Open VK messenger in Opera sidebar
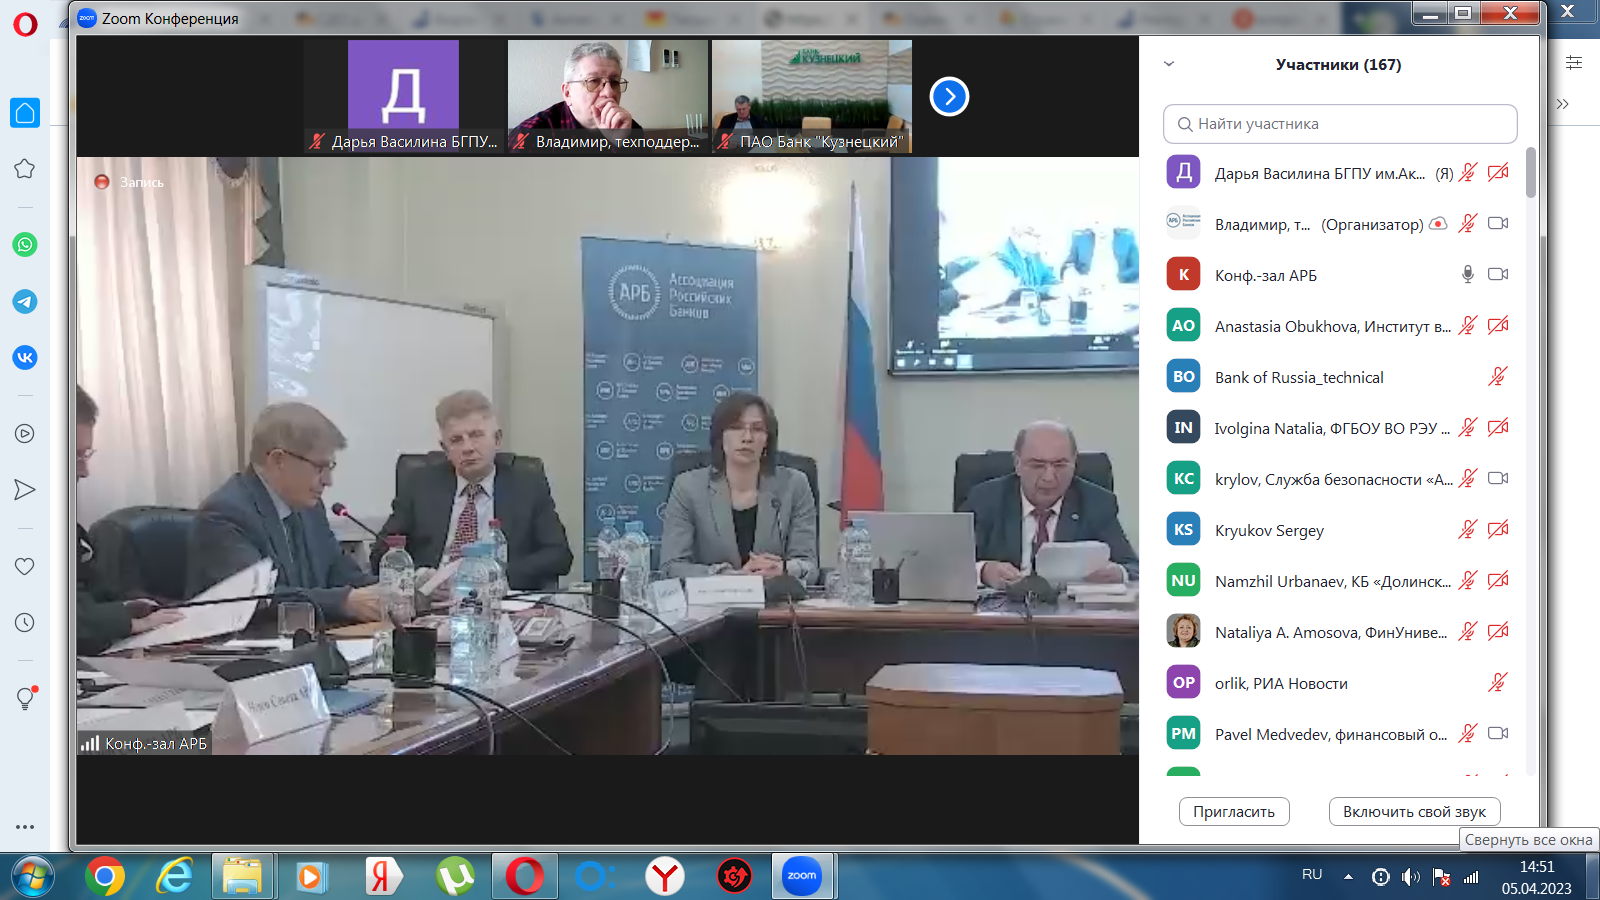 click(25, 357)
